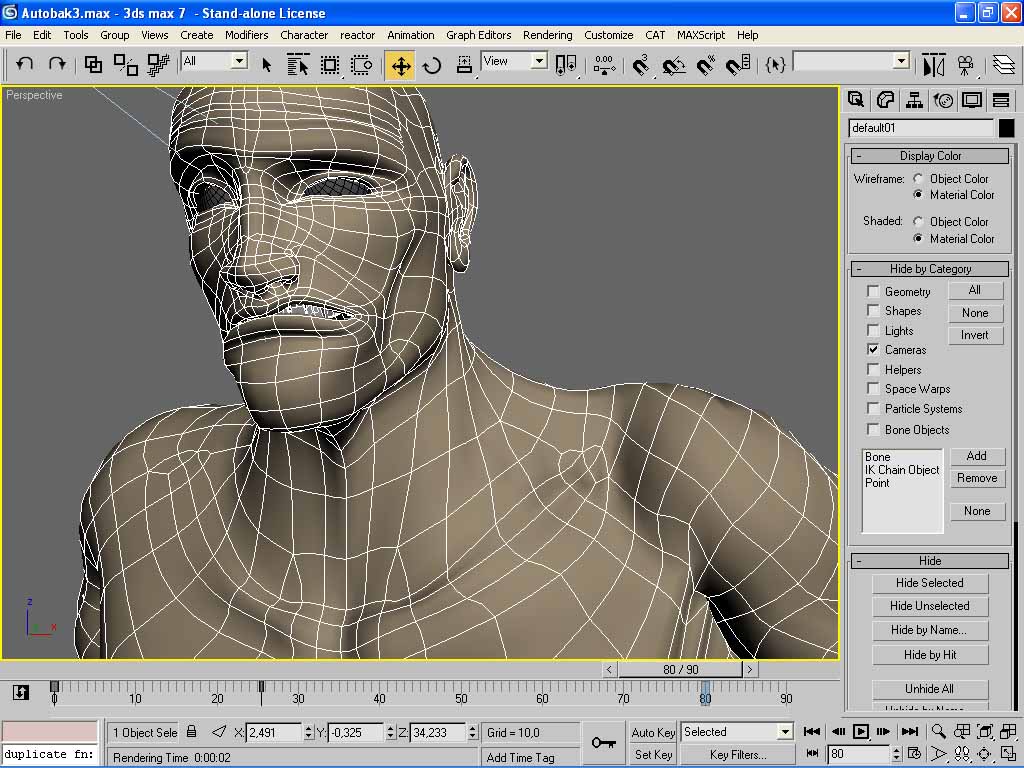Uncheck the Cameras category checkbox

873,350
